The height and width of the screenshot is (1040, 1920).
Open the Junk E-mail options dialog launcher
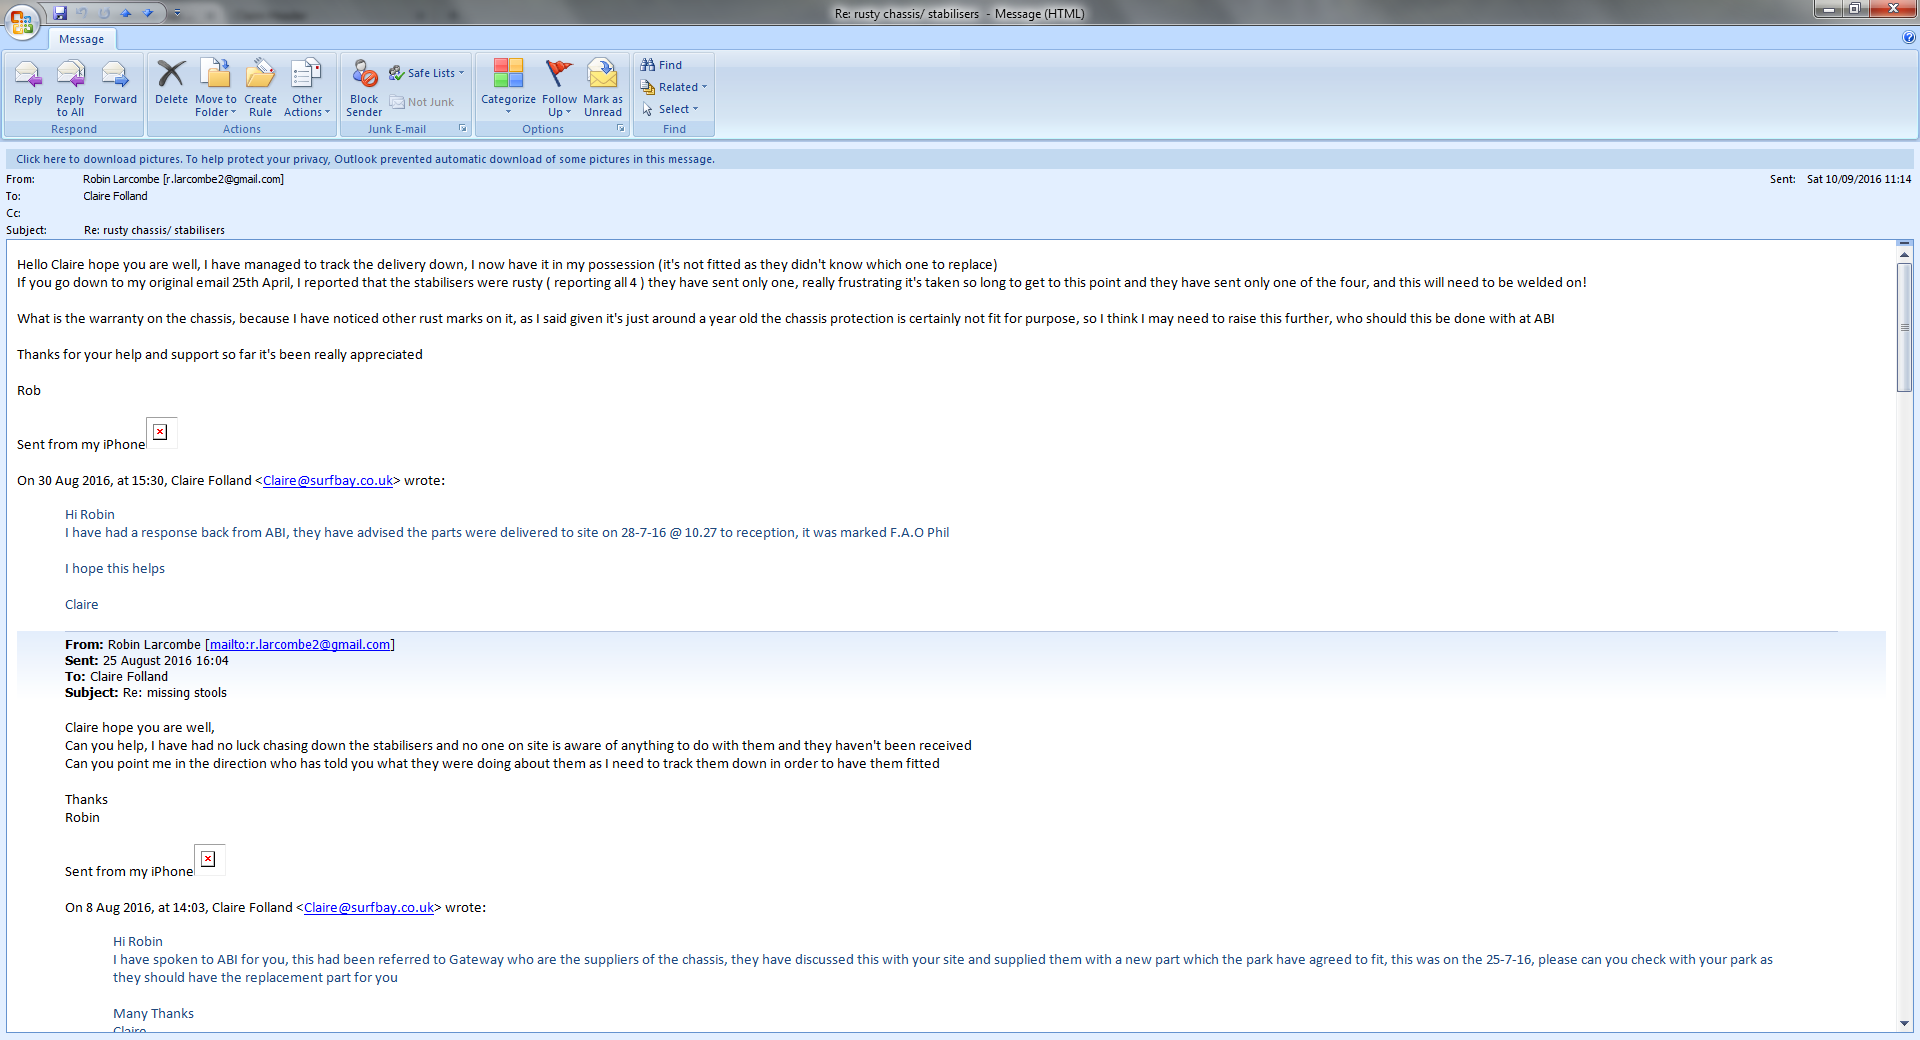tap(463, 129)
